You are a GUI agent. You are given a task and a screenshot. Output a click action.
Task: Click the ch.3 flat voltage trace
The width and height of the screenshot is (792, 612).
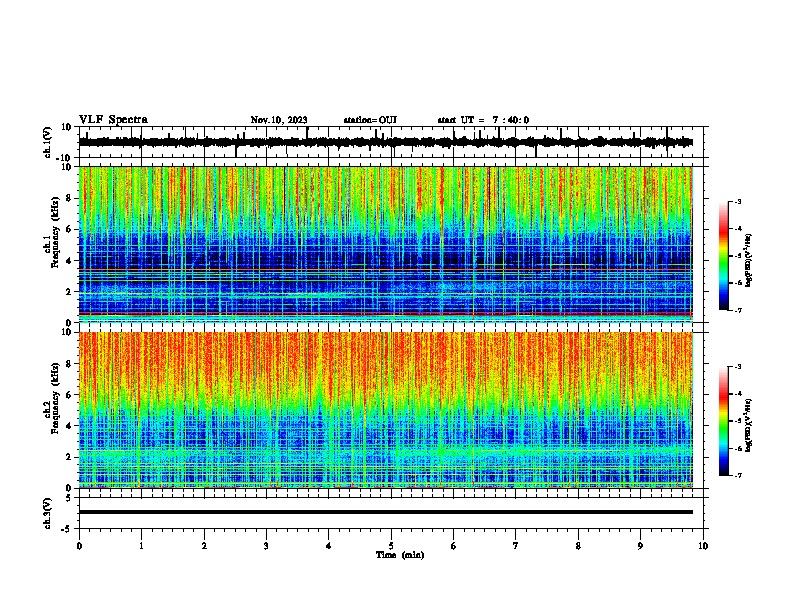point(385,512)
